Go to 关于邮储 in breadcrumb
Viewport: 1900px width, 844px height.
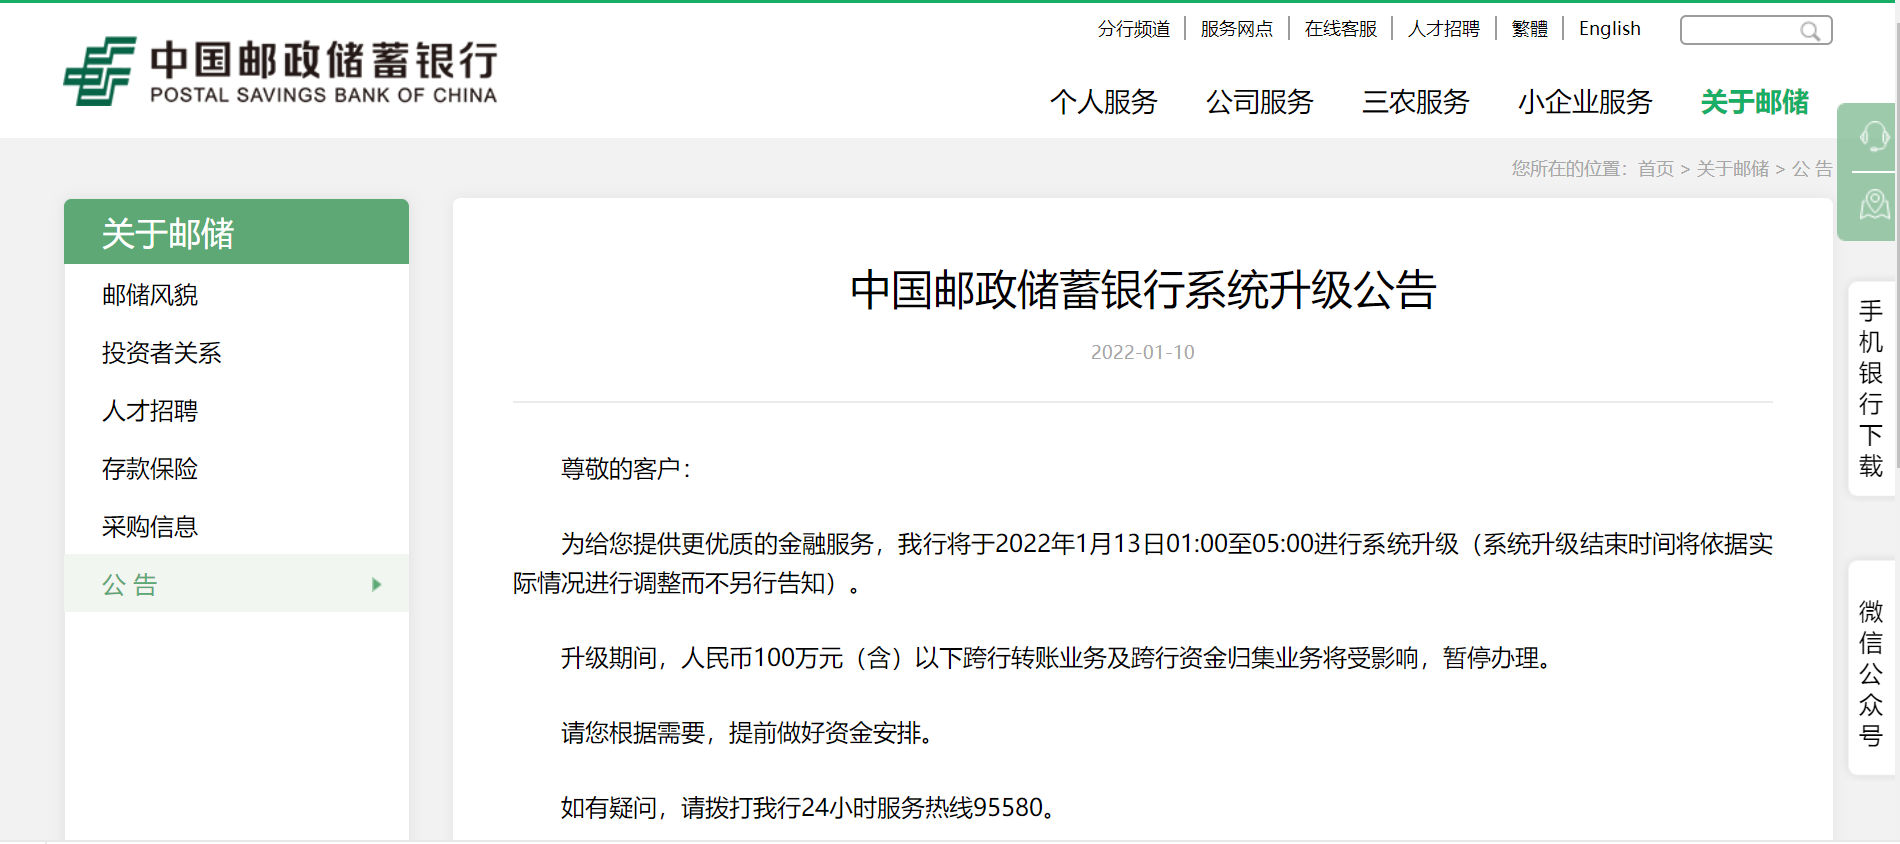pyautogui.click(x=1733, y=169)
